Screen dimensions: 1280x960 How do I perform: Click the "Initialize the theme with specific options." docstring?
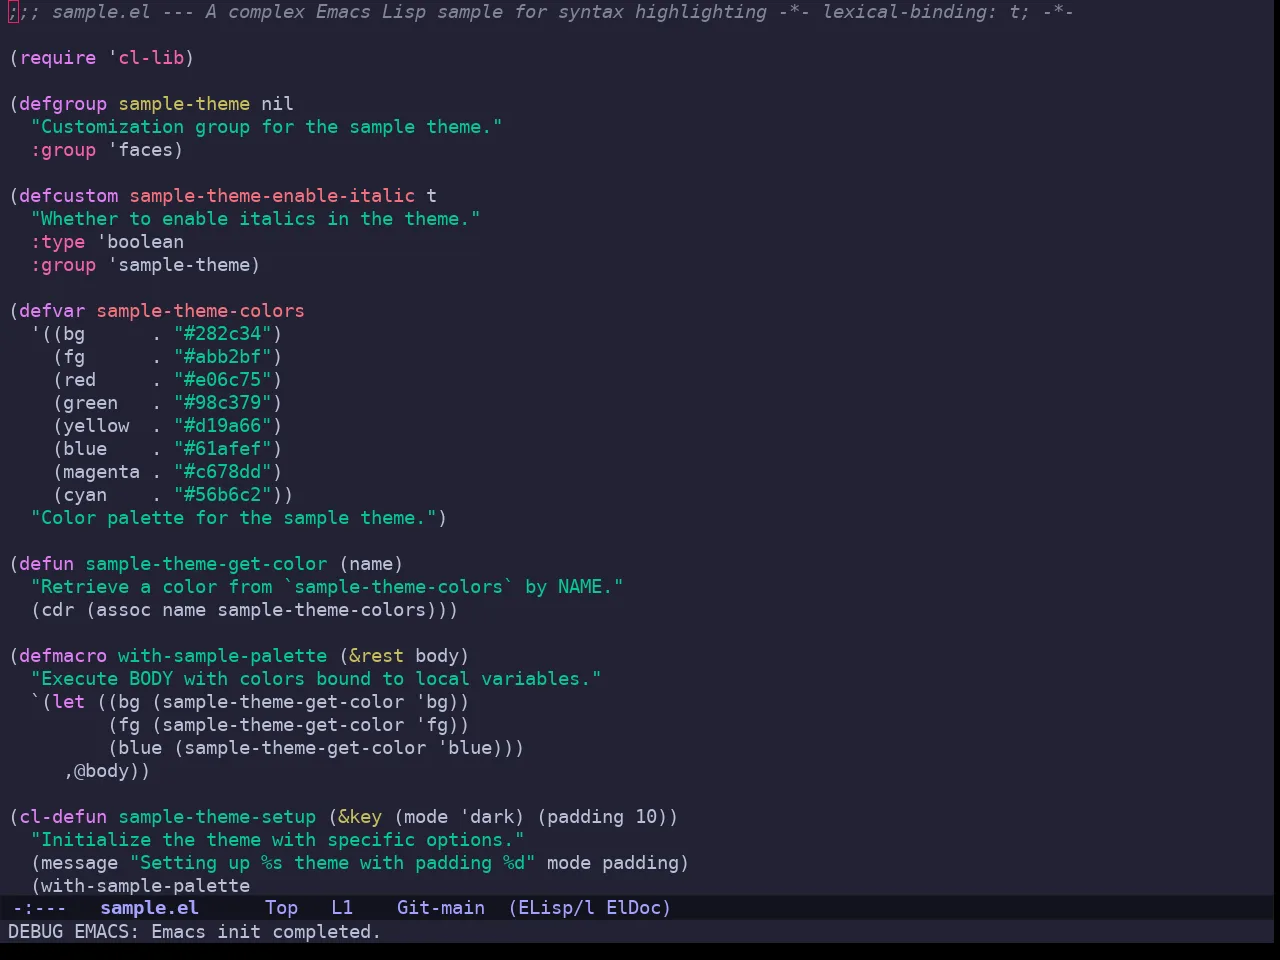tap(277, 840)
